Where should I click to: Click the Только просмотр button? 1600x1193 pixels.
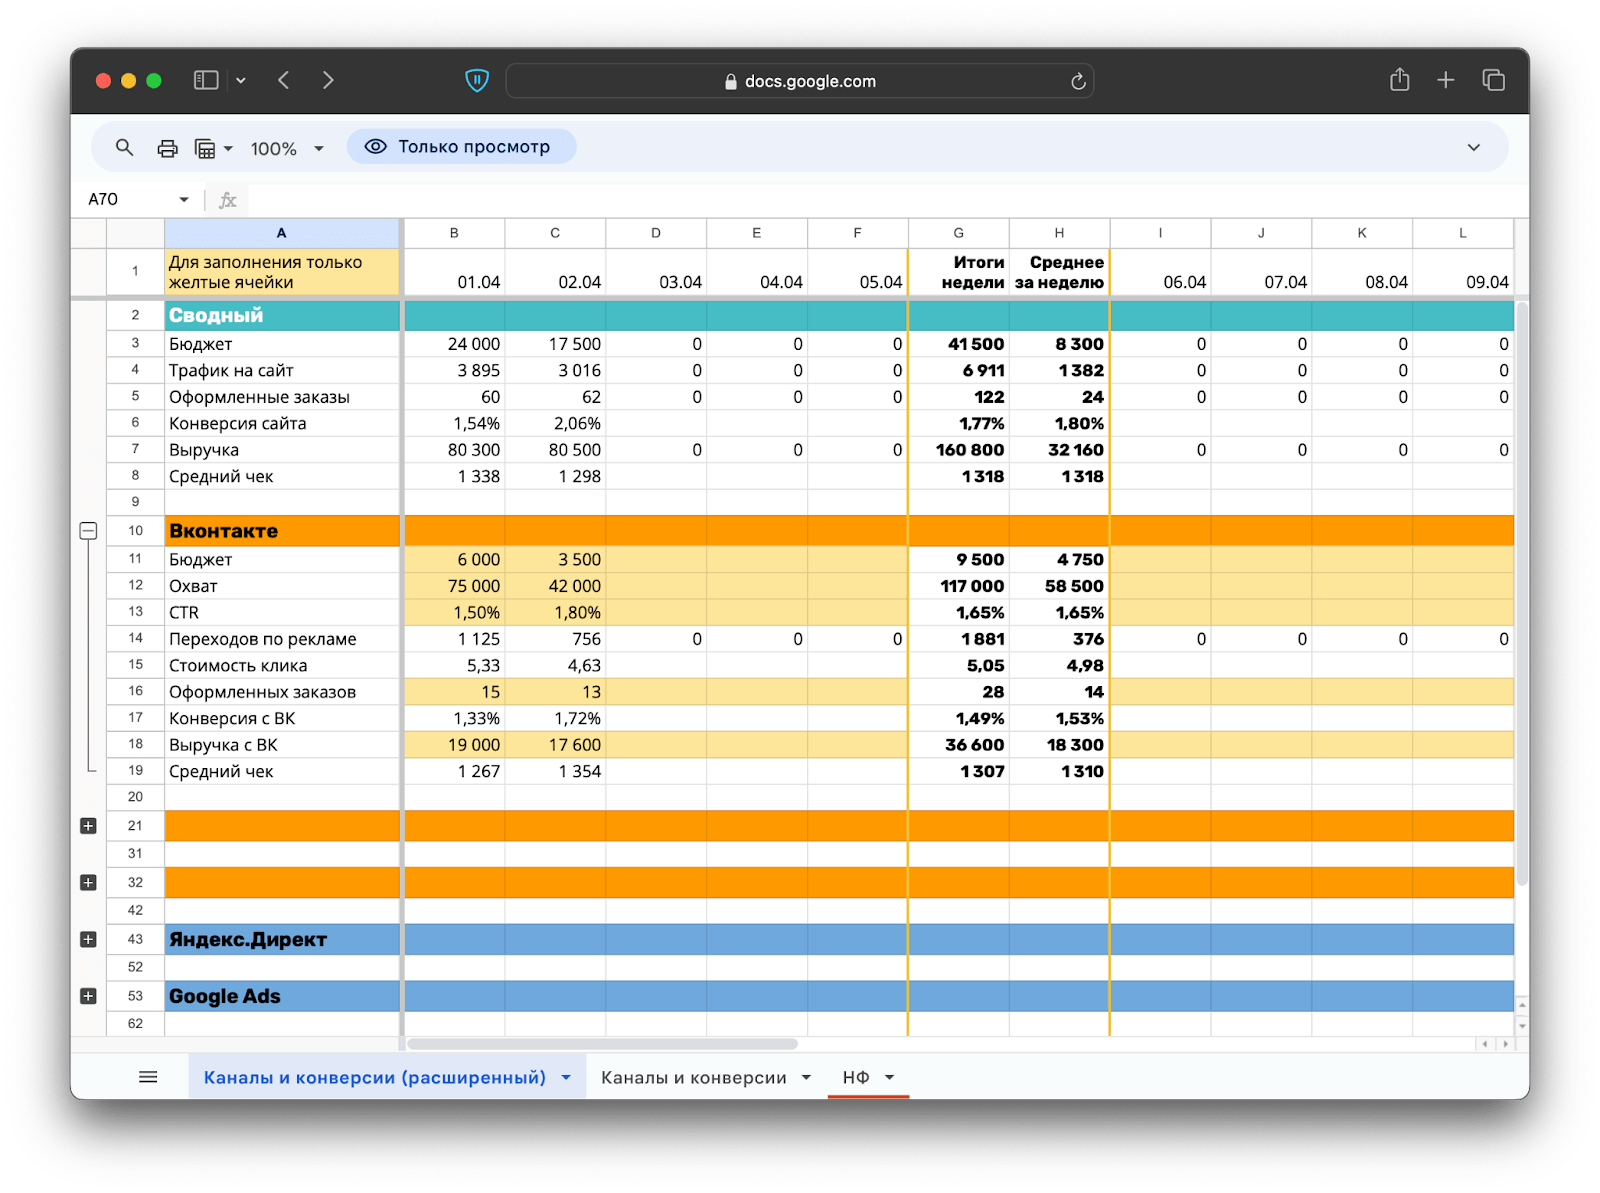pyautogui.click(x=461, y=147)
